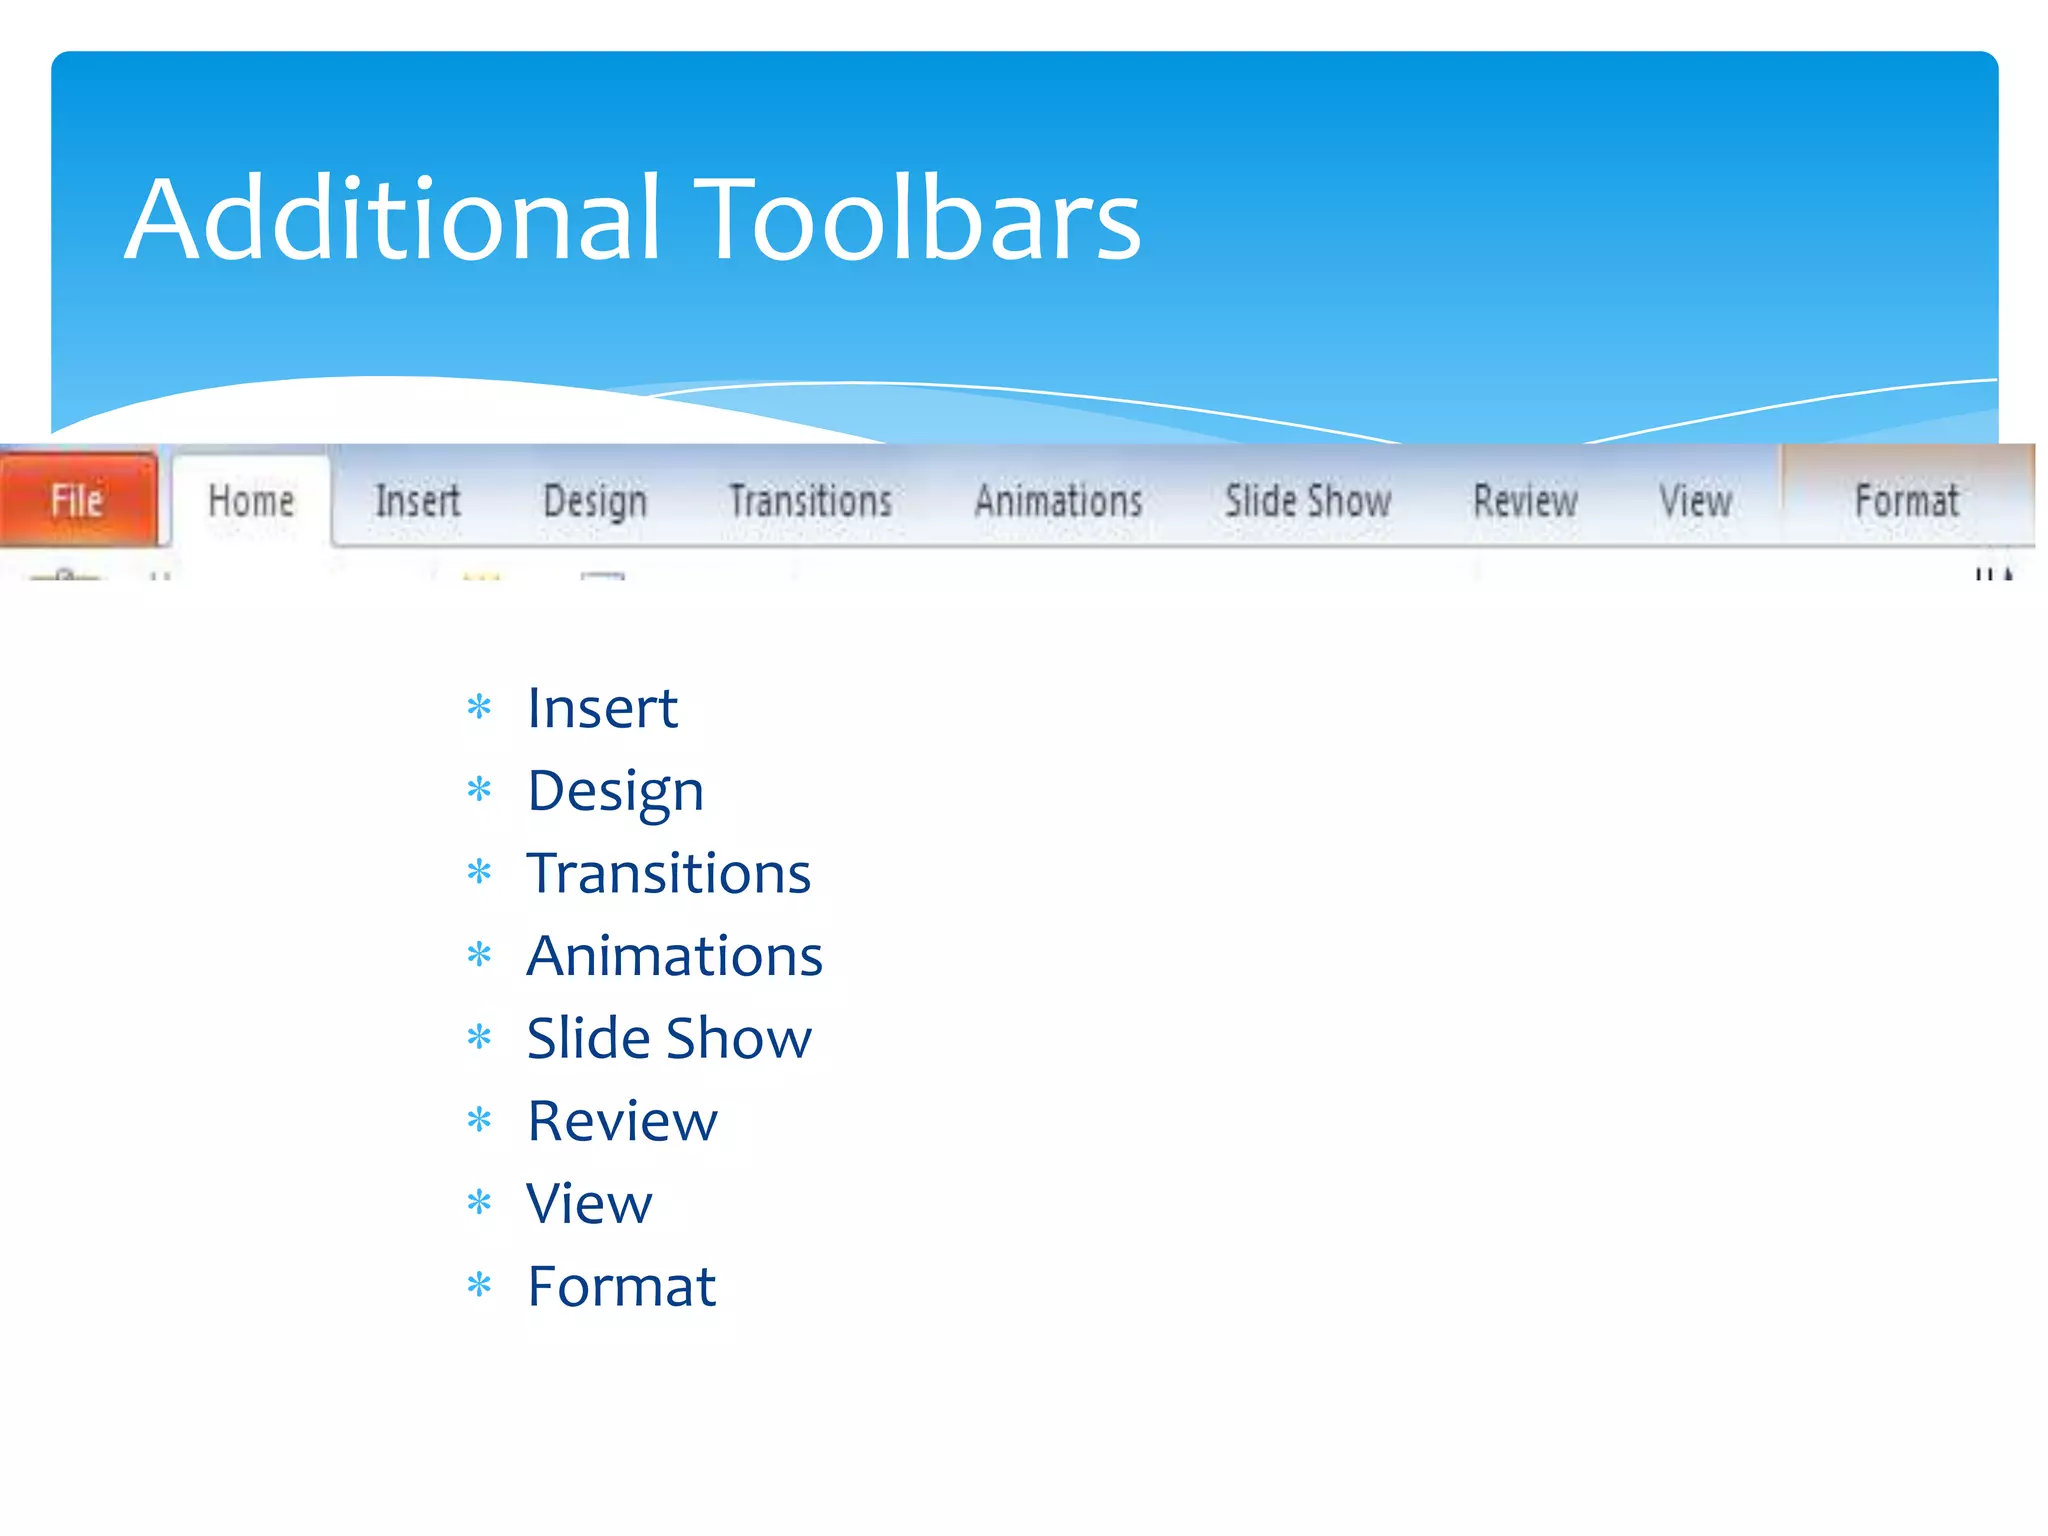
Task: Go to the Transitions ribbon tab
Action: (810, 500)
